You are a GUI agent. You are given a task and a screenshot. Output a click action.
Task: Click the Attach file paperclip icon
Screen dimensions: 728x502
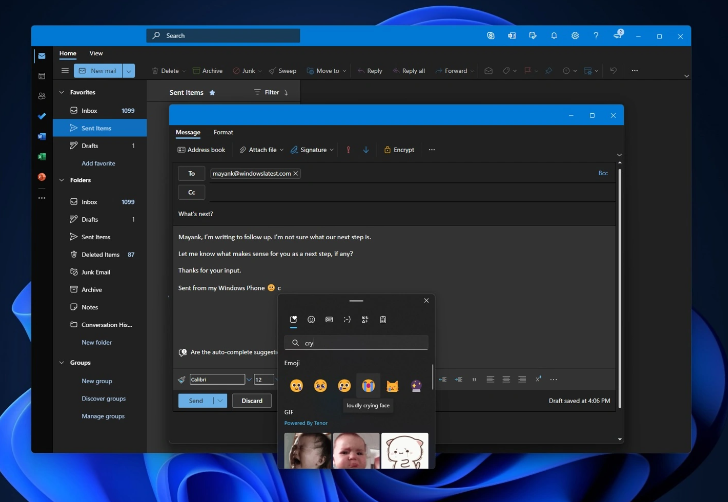[241, 150]
